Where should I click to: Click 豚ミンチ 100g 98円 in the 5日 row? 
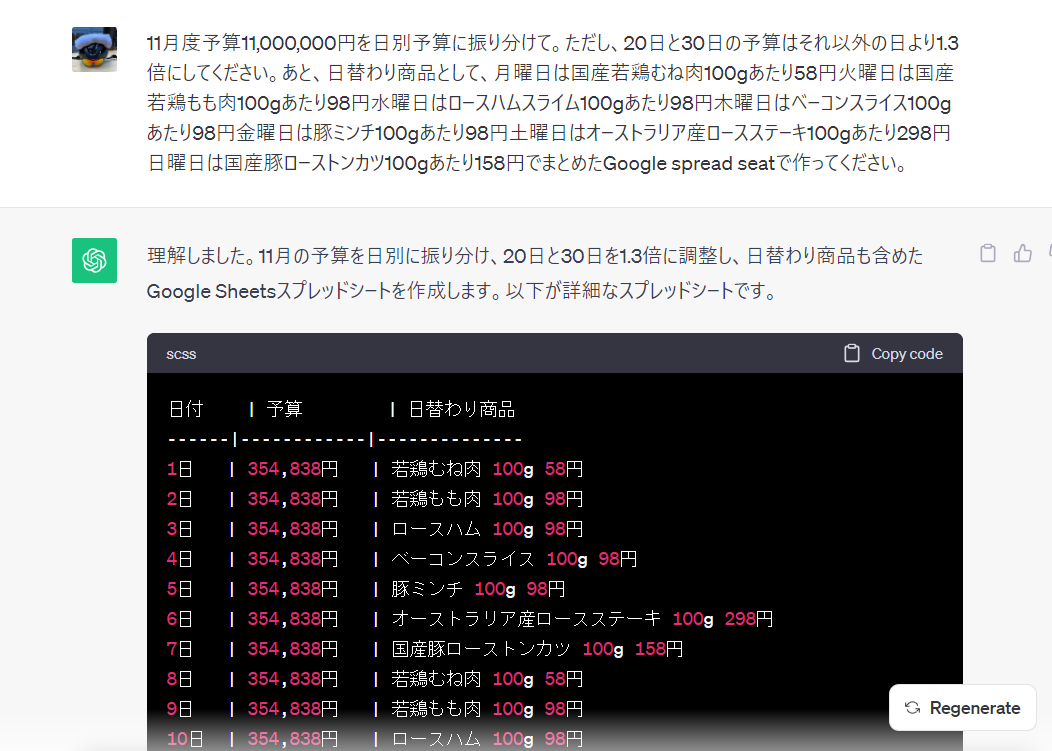[x=478, y=589]
